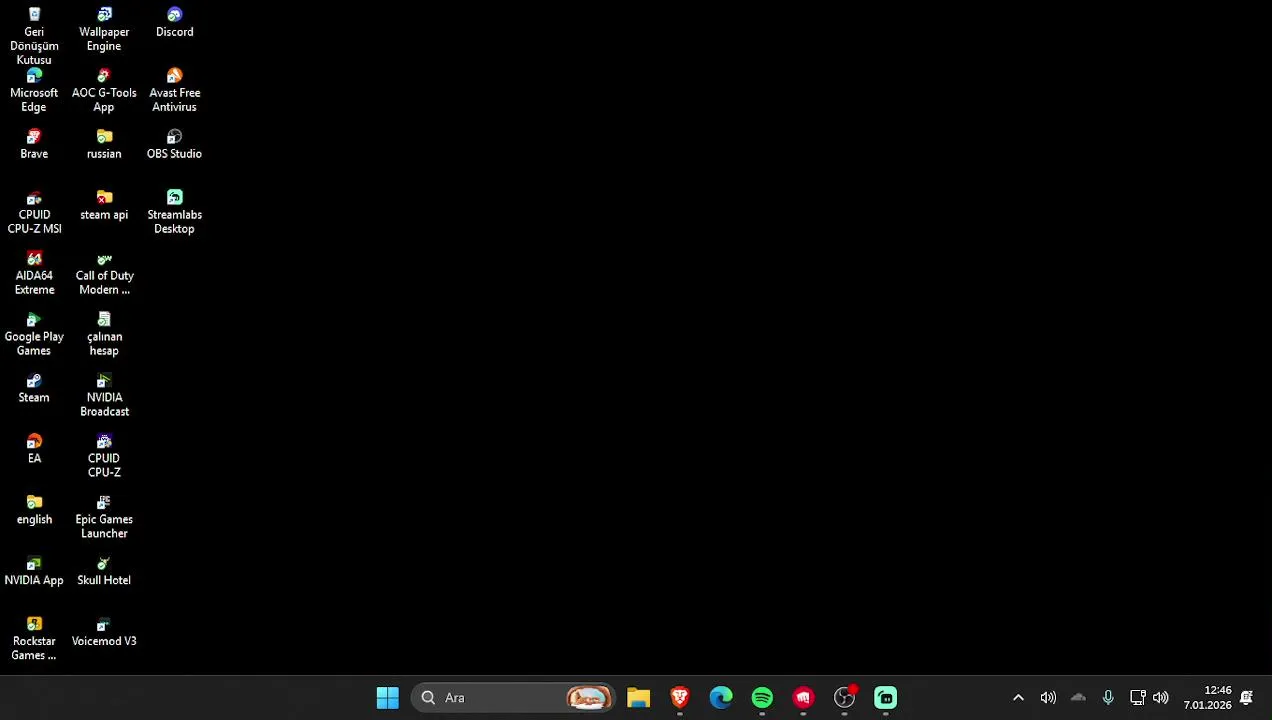The width and height of the screenshot is (1272, 720).
Task: Select the CPUID CPU-Z shortcut
Action: 104,456
